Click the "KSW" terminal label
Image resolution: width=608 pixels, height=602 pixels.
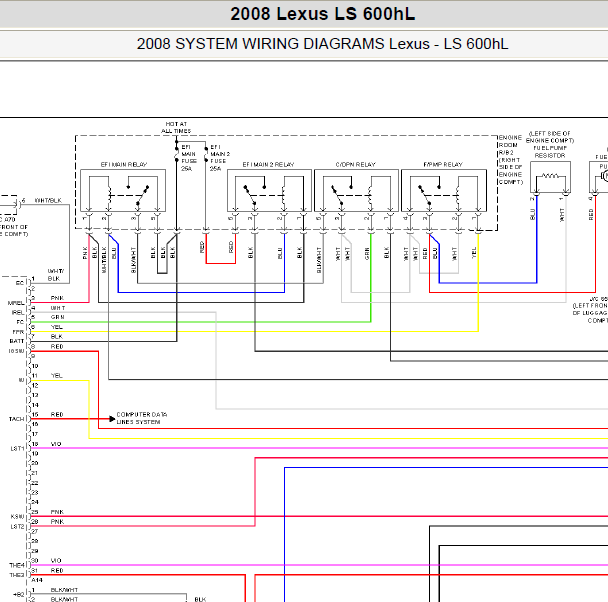point(17,517)
